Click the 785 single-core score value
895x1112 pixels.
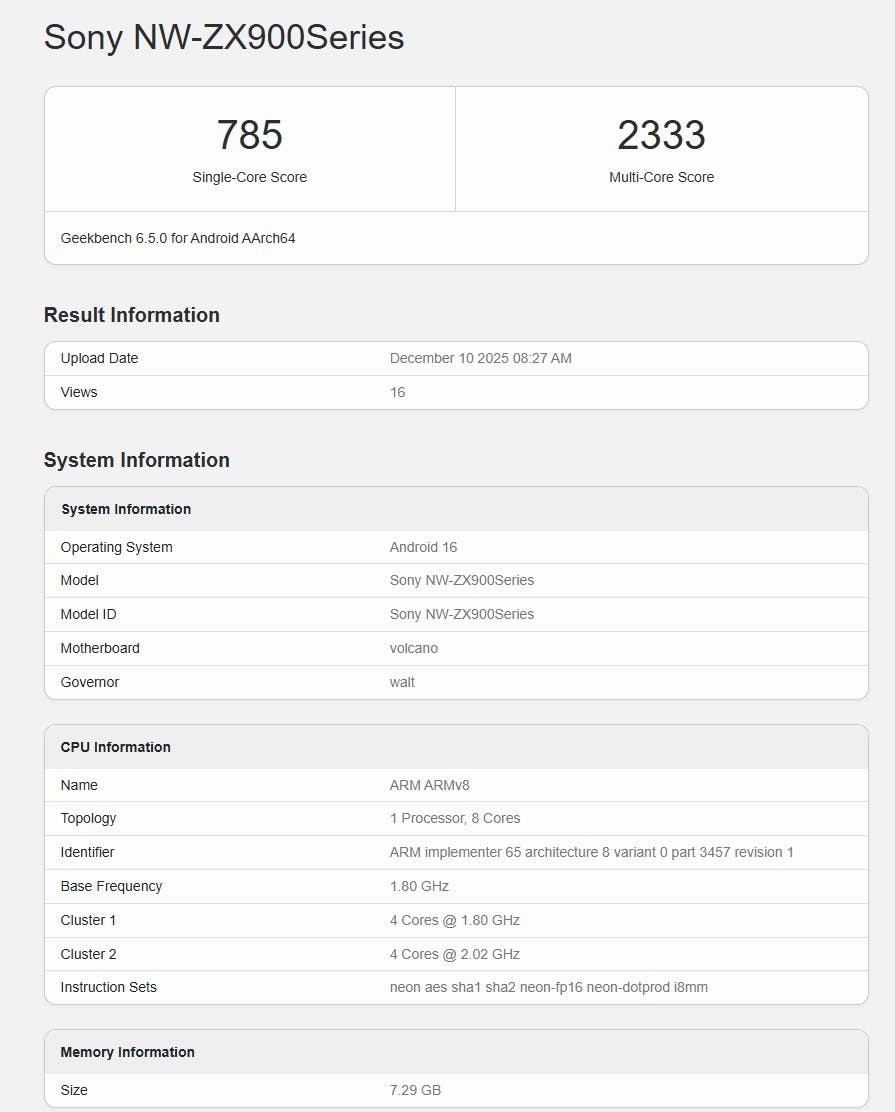click(x=250, y=135)
